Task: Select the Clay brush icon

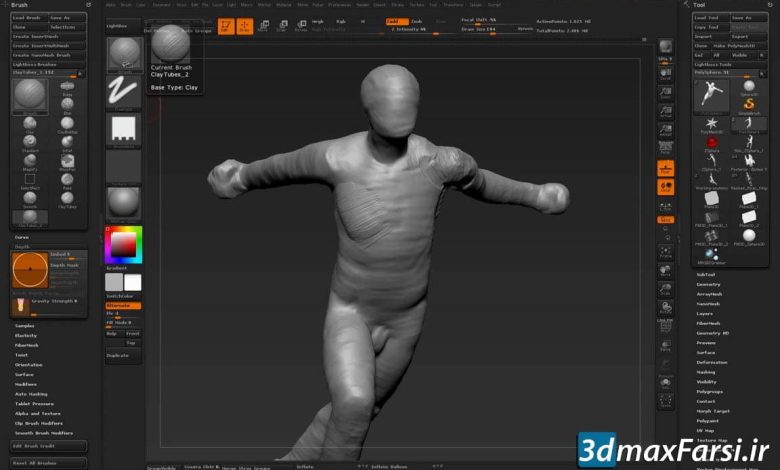Action: click(30, 123)
